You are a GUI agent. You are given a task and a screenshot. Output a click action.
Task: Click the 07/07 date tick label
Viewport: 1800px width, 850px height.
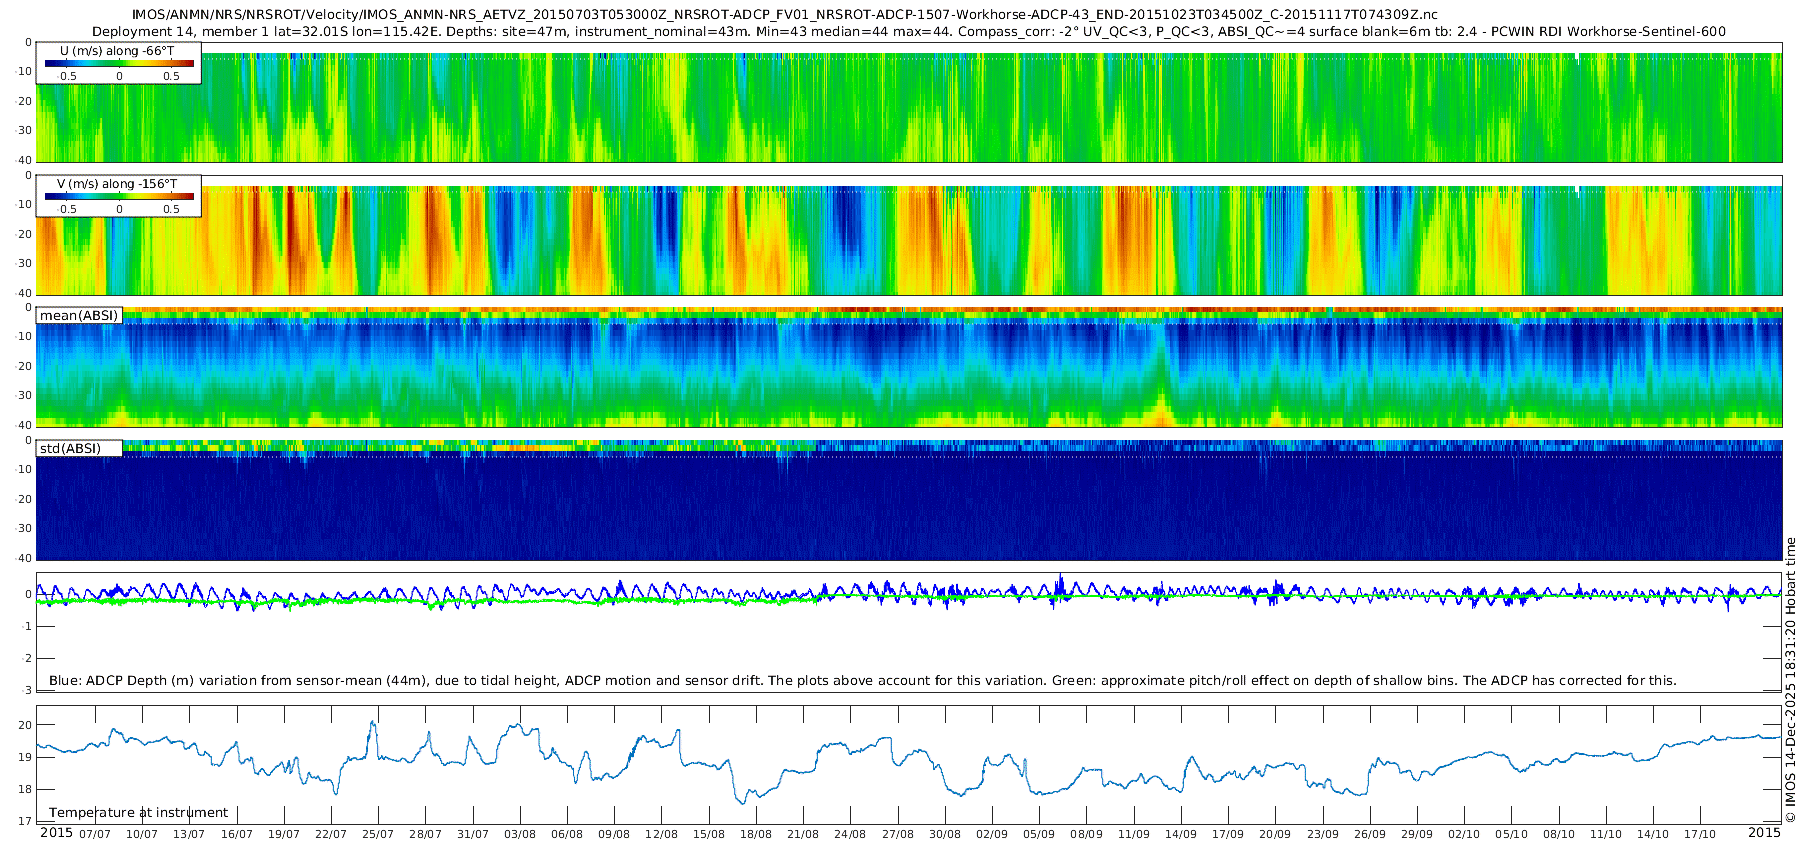pyautogui.click(x=95, y=834)
